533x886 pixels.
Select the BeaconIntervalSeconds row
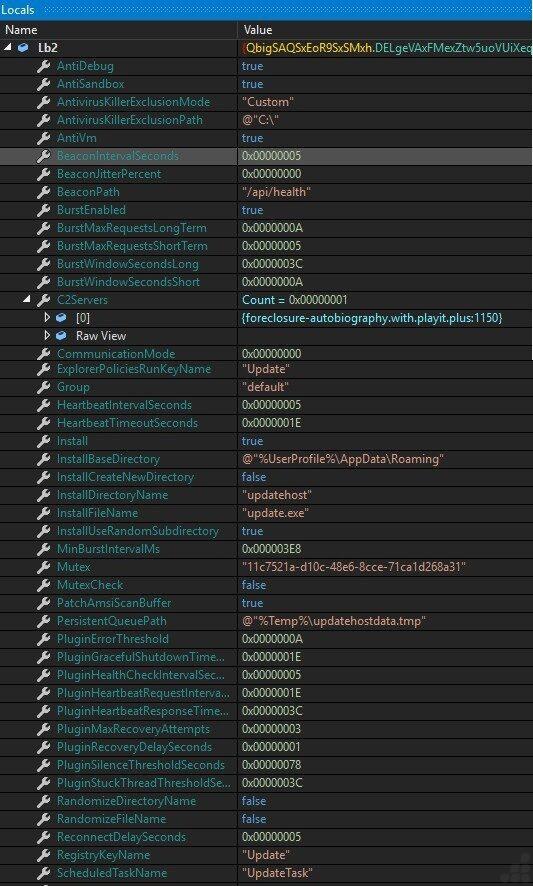point(266,156)
